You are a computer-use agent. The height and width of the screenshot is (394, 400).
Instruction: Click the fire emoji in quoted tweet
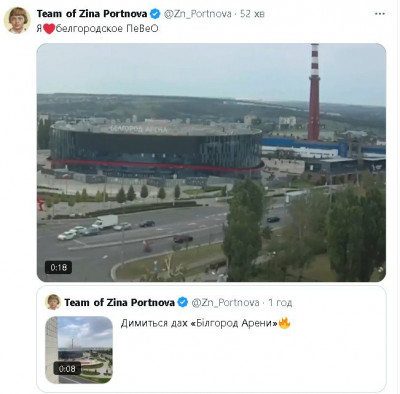click(284, 323)
